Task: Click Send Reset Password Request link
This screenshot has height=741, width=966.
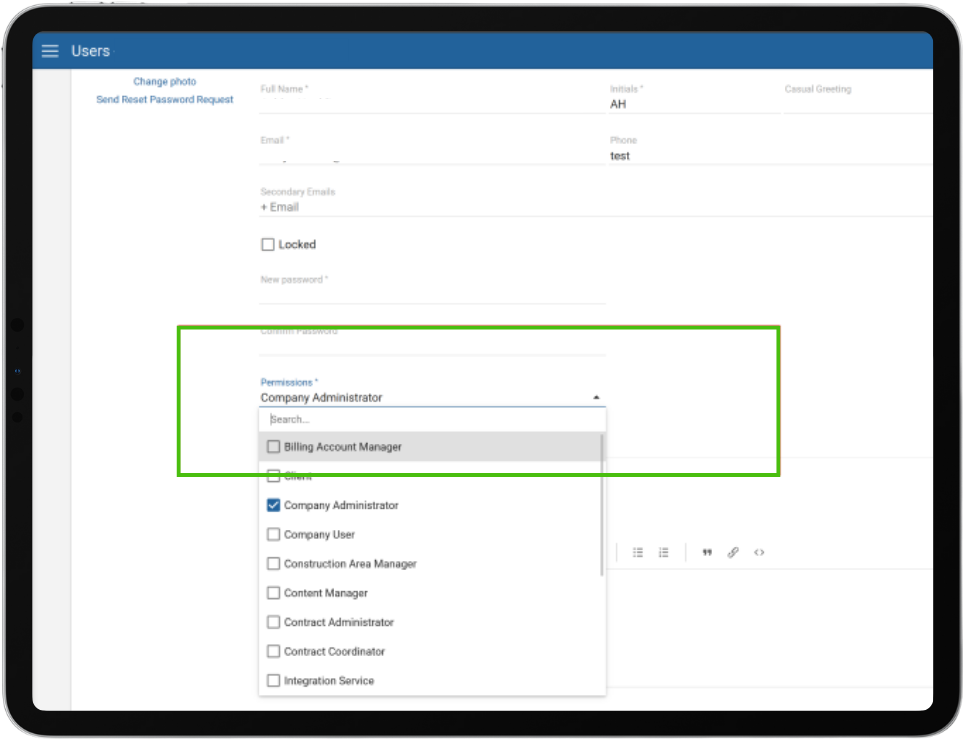Action: point(165,100)
